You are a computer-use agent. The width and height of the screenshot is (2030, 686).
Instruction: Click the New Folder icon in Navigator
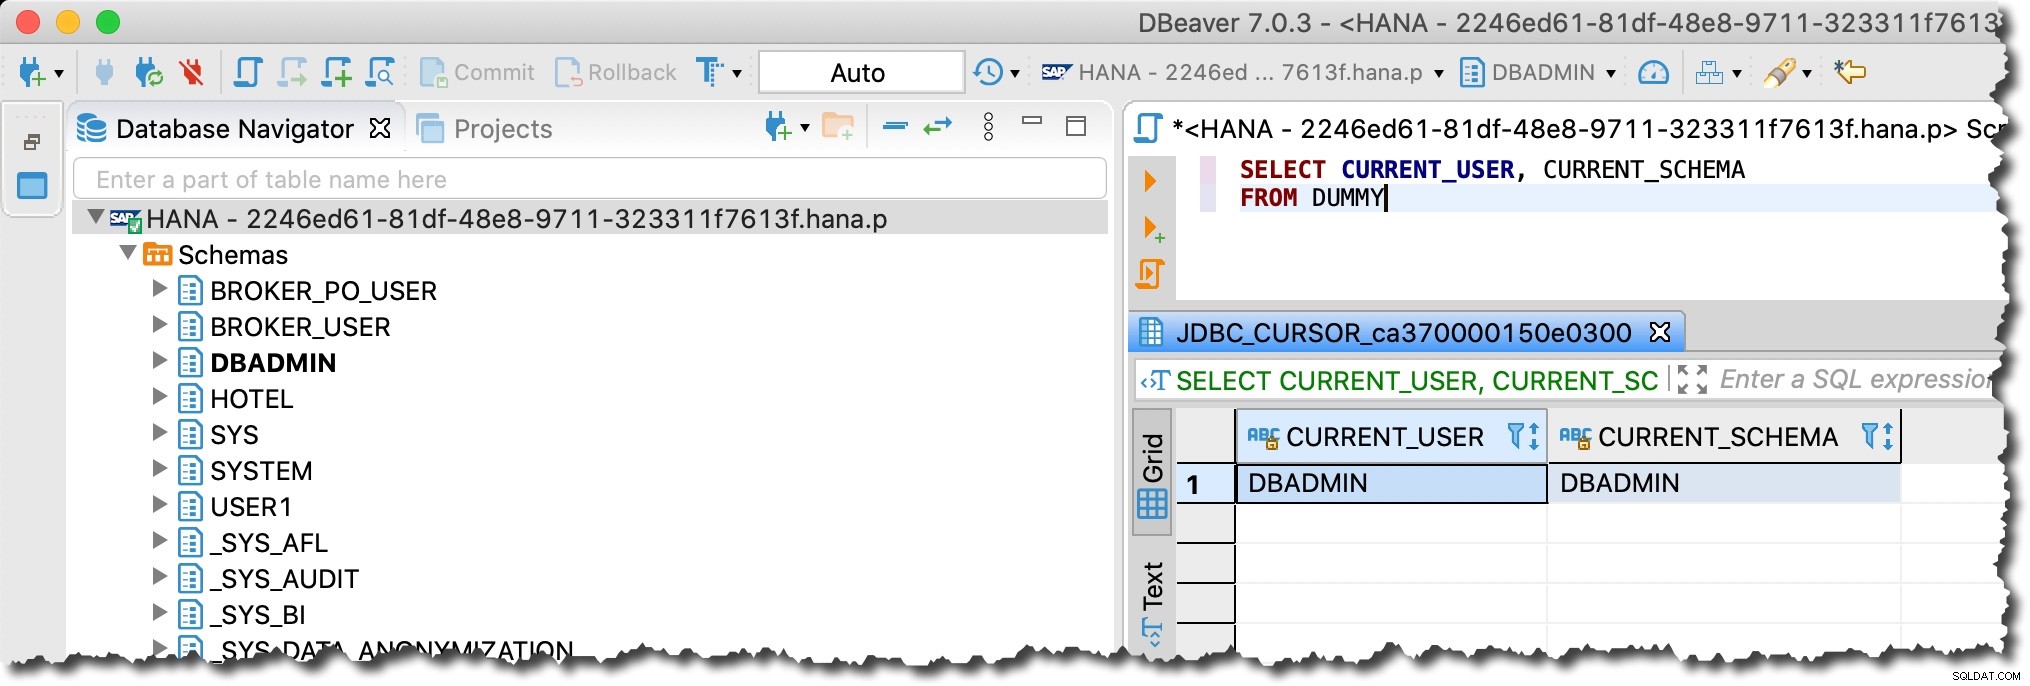[838, 127]
